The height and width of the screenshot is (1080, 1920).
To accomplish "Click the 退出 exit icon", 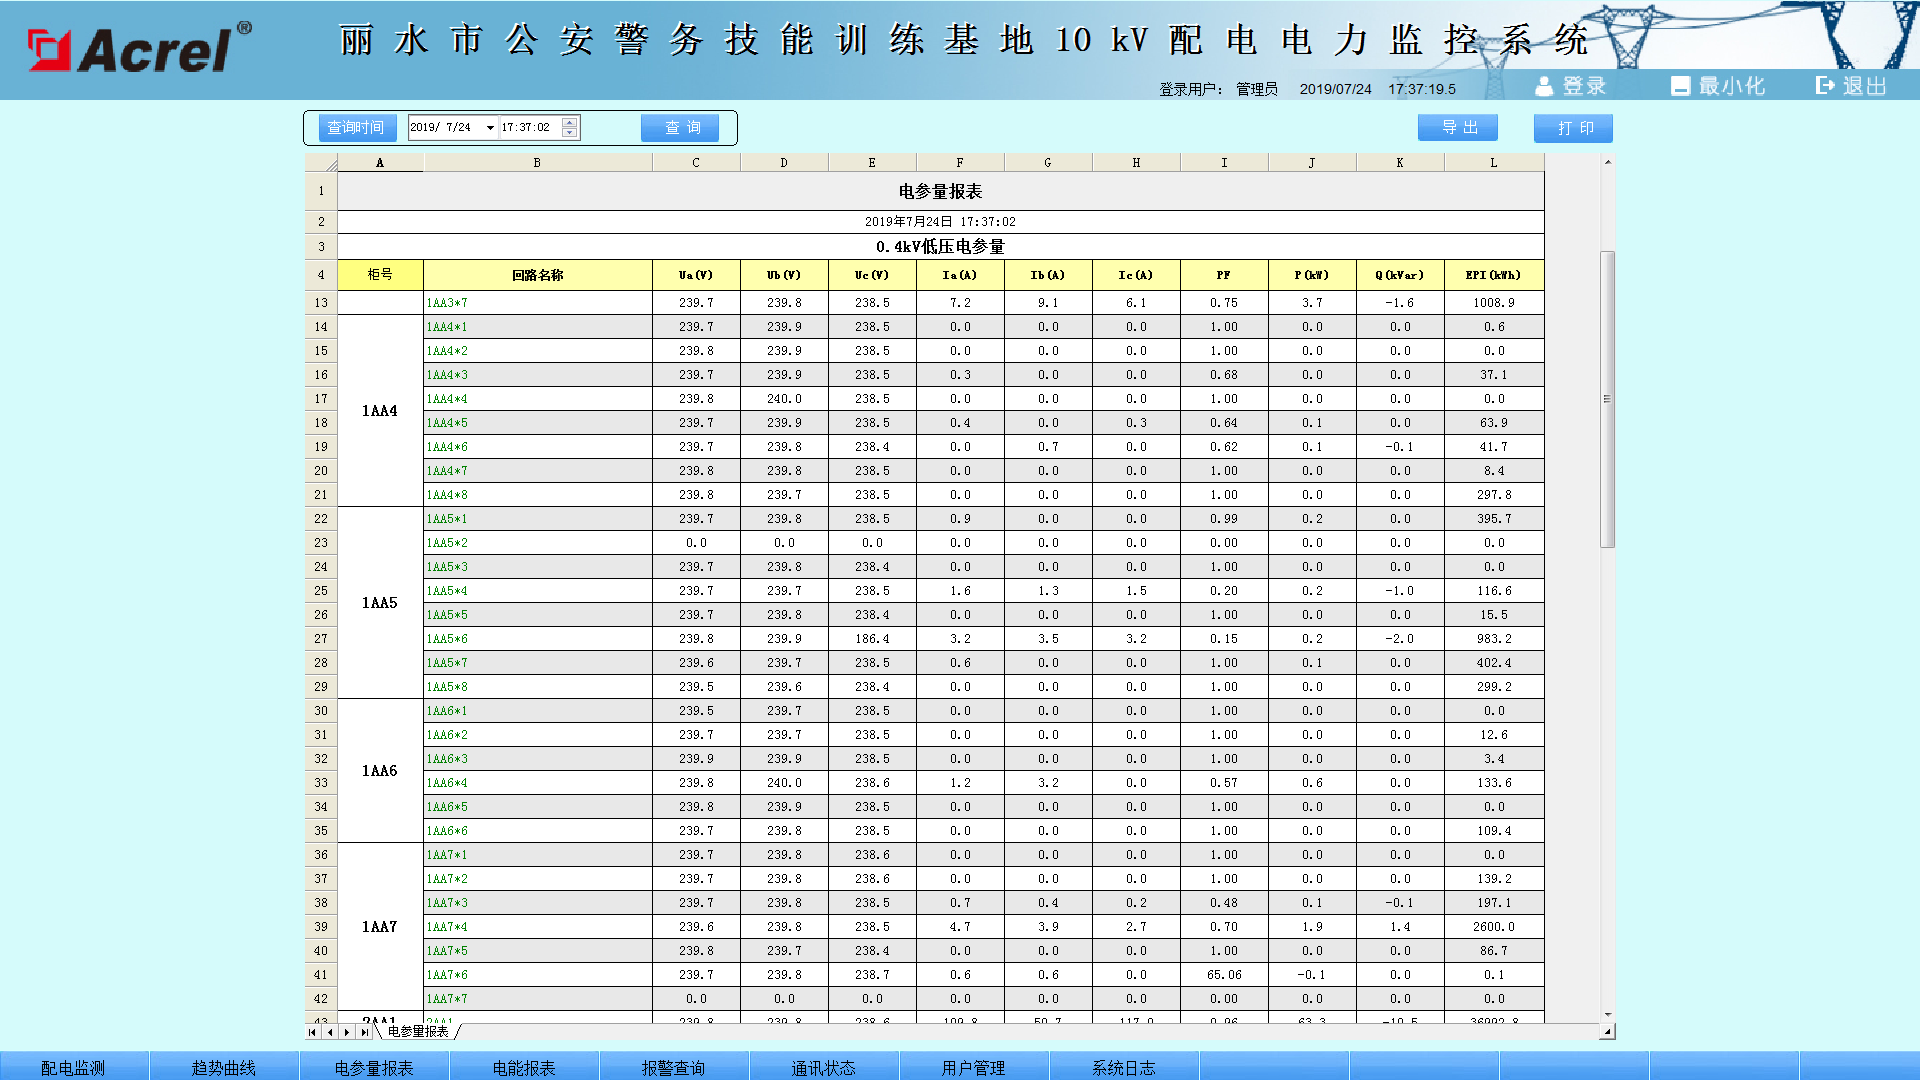I will [x=1825, y=86].
